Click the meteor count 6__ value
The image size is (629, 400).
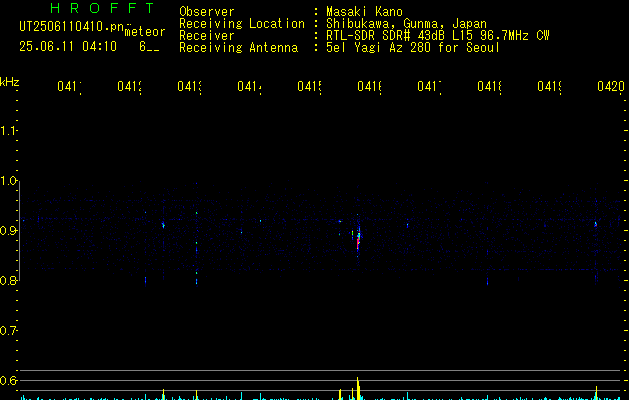tap(149, 47)
